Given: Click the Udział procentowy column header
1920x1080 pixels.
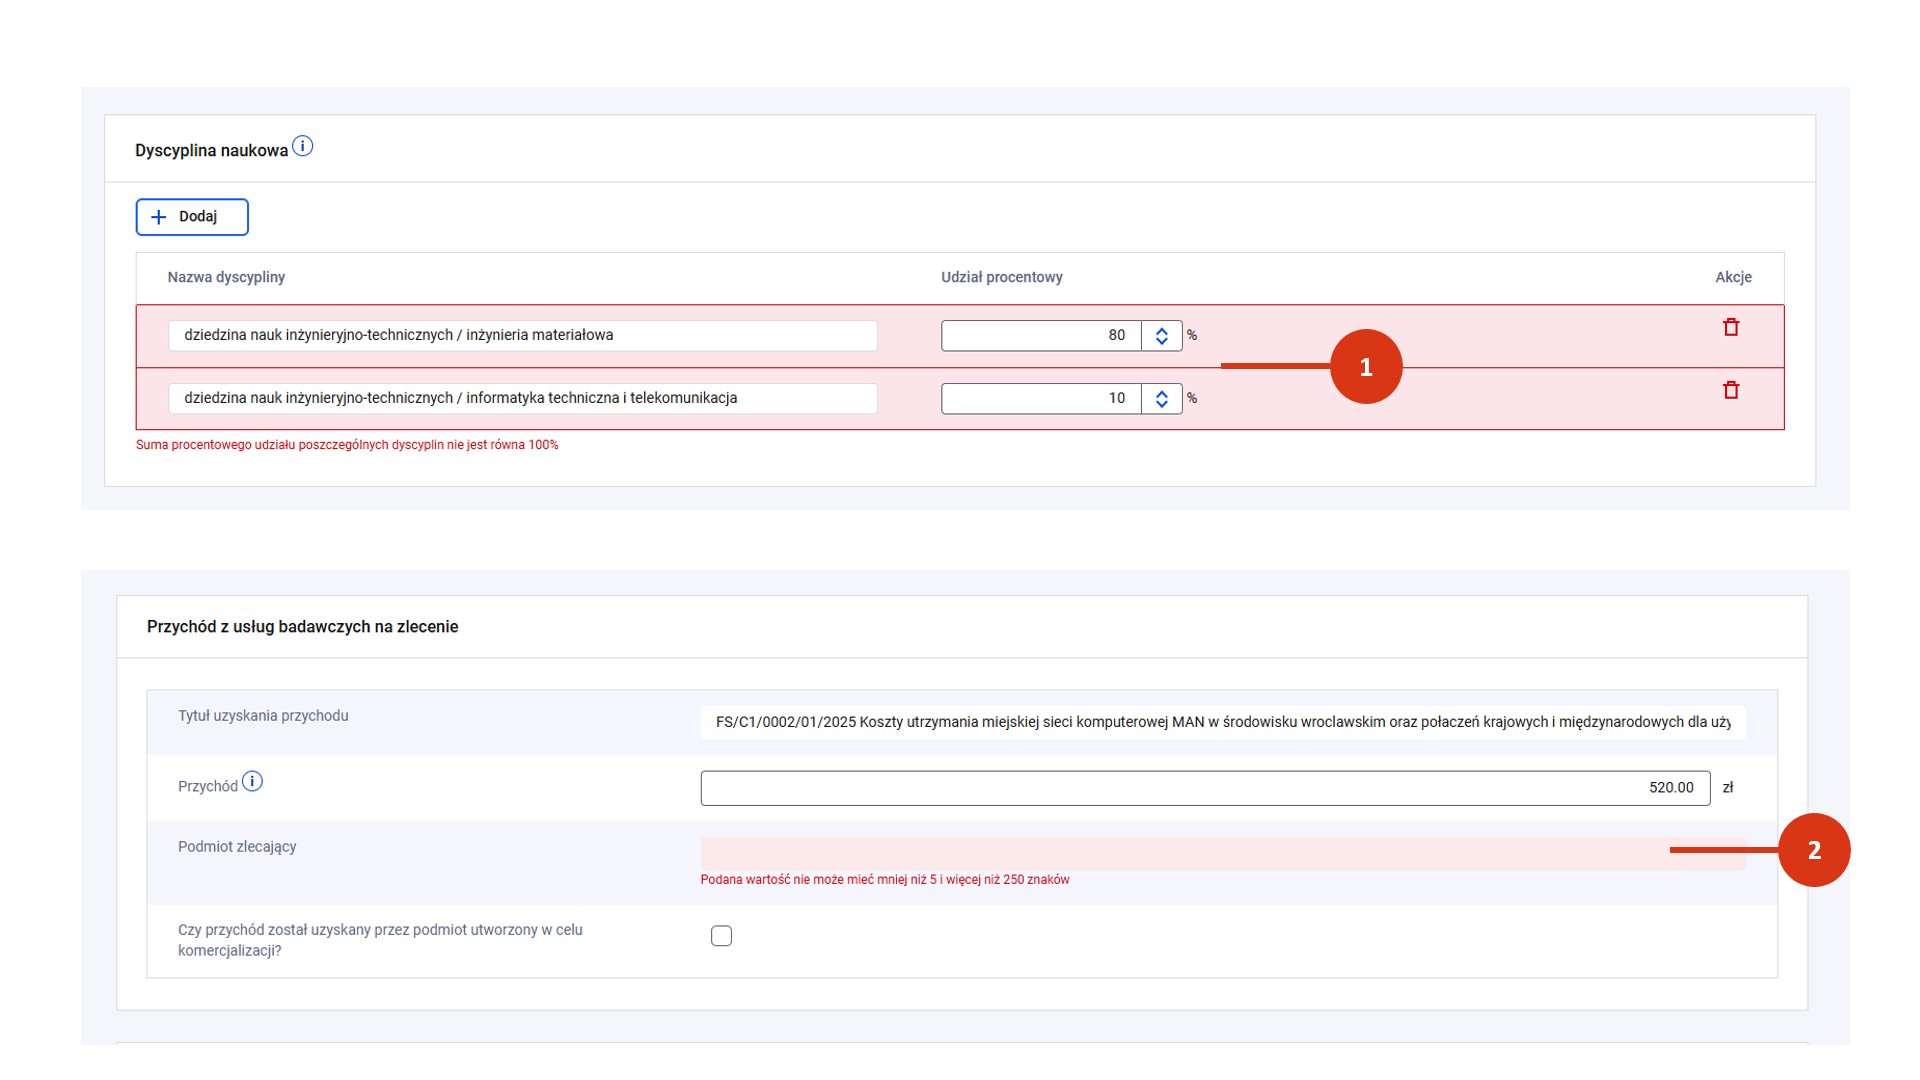Looking at the screenshot, I should coord(1001,277).
